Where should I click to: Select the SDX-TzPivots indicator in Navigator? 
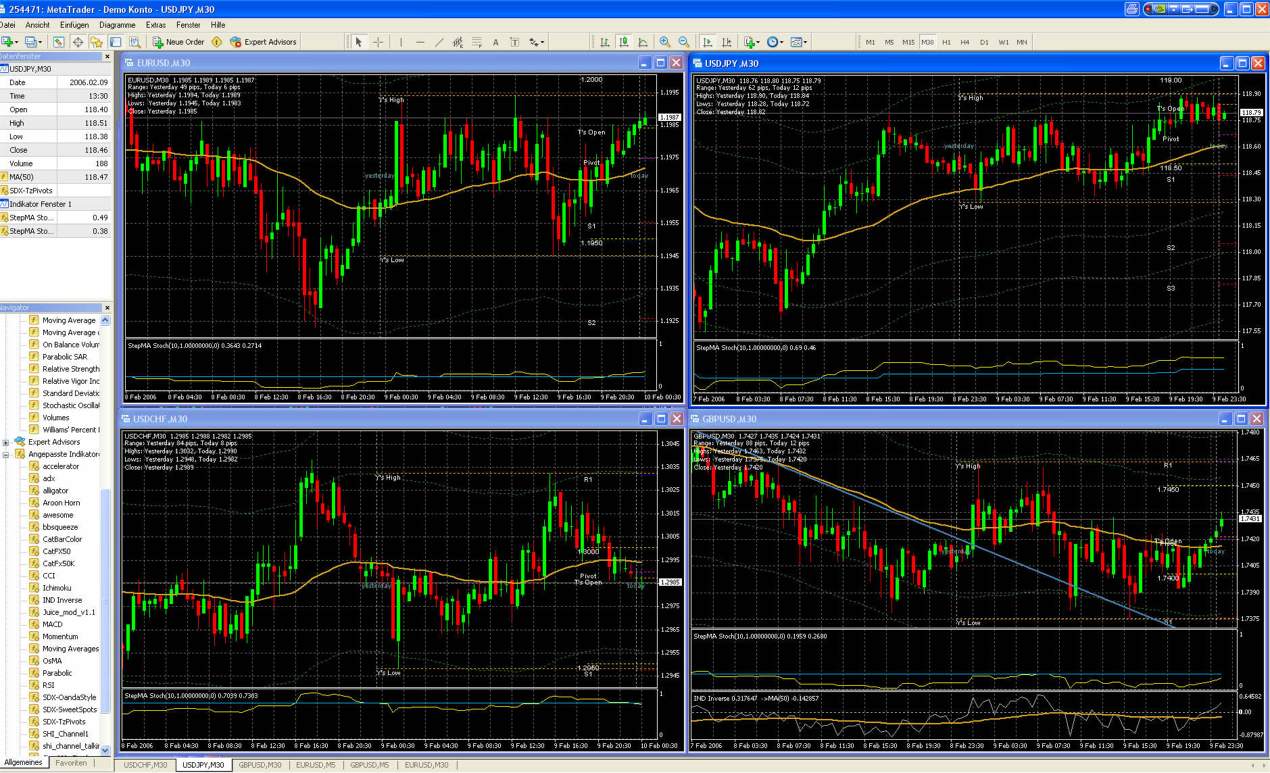62,721
